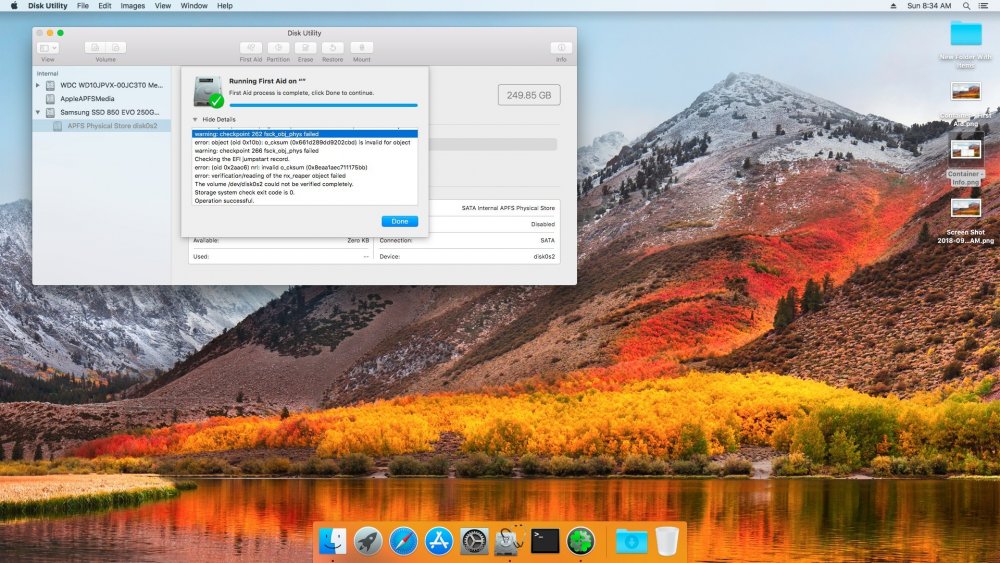Select 'Storage system check exit code' line
The width and height of the screenshot is (1000, 563).
tap(305, 192)
